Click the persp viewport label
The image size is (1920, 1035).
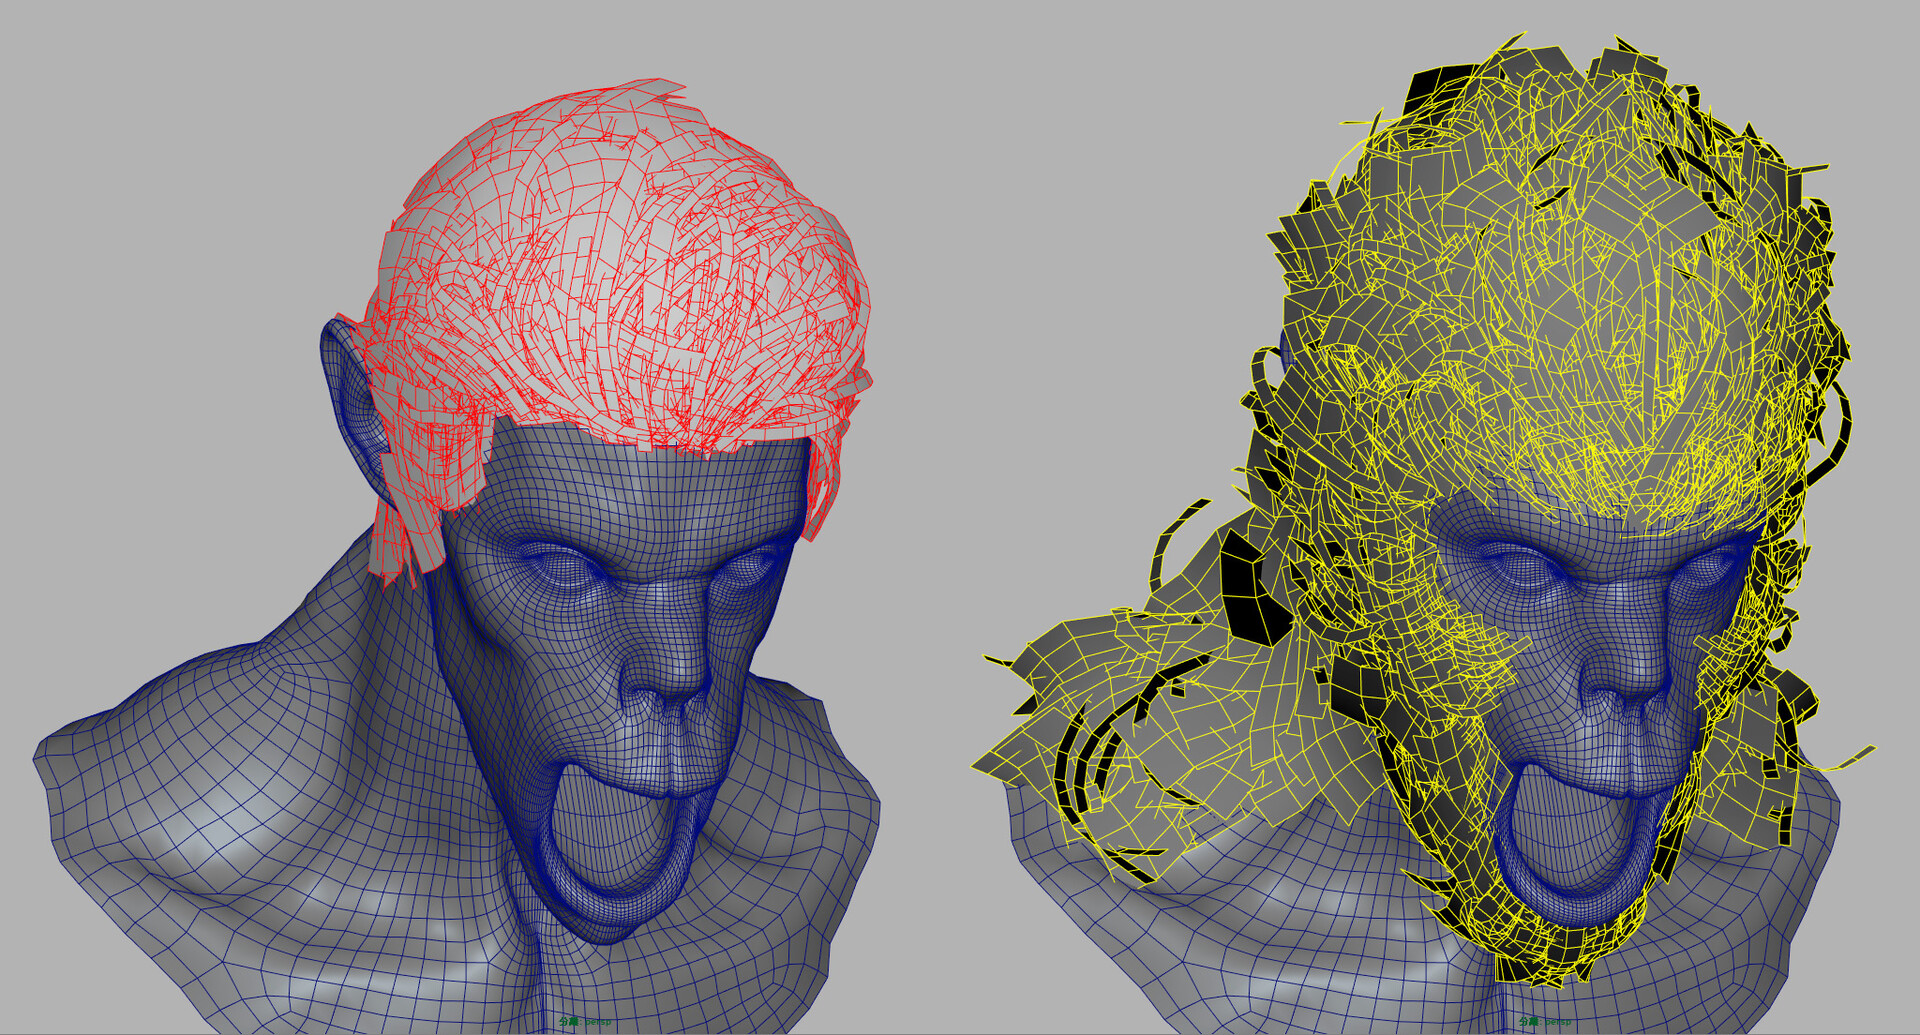tap(597, 1022)
